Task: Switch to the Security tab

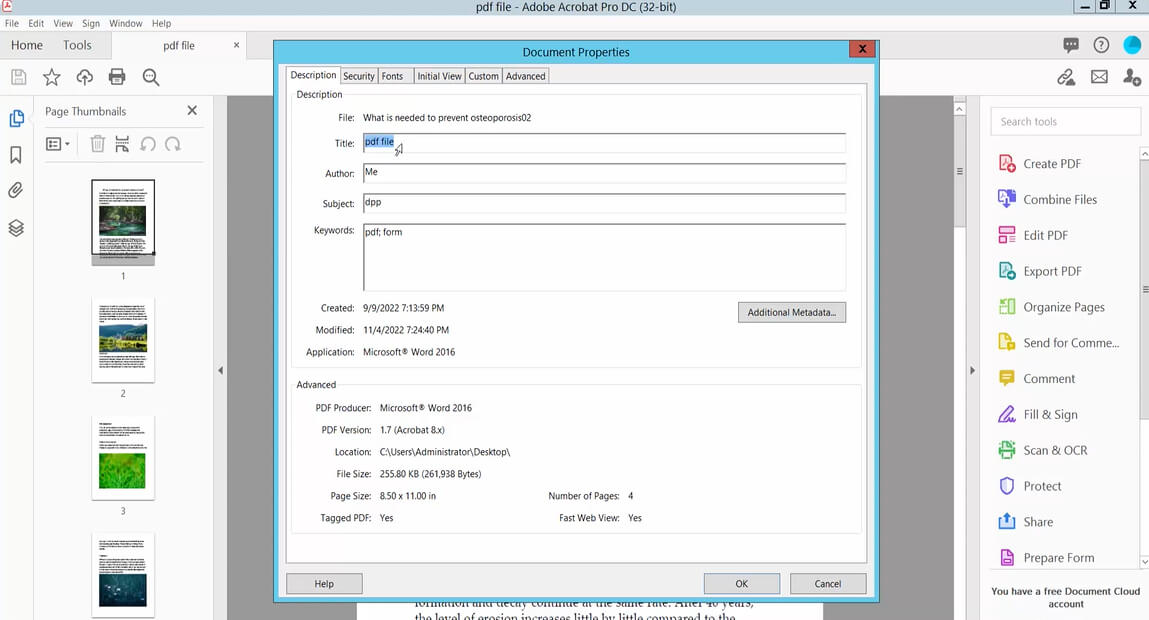Action: click(x=359, y=75)
